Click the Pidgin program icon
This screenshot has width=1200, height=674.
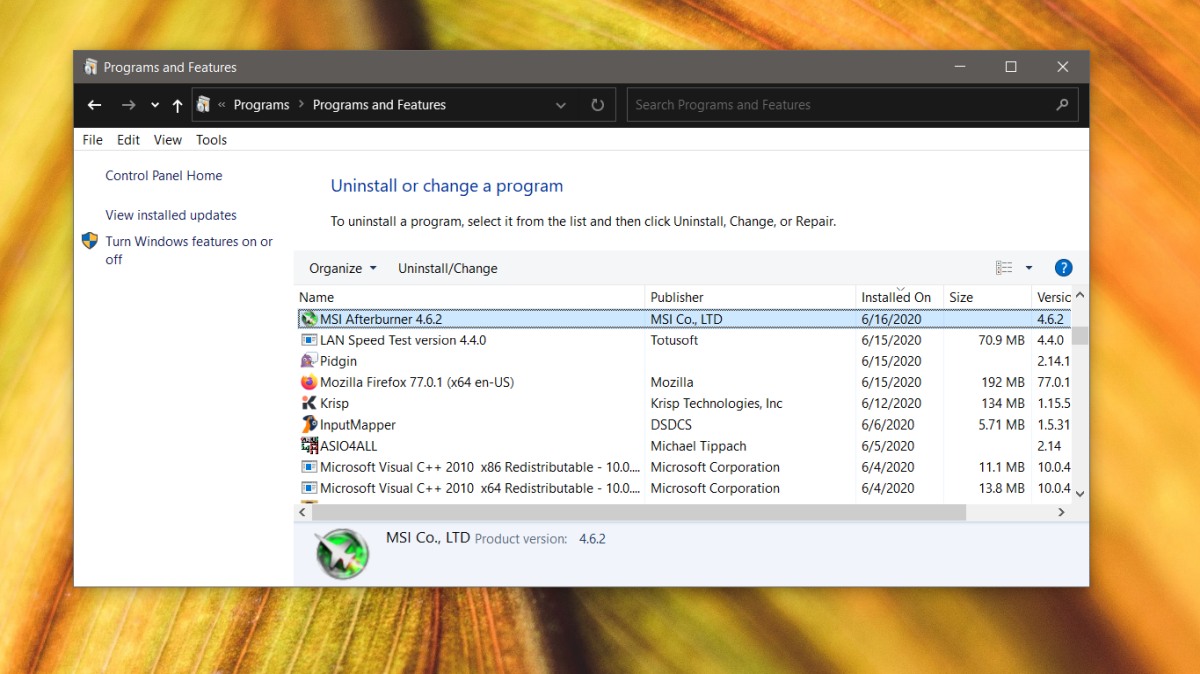pos(309,361)
